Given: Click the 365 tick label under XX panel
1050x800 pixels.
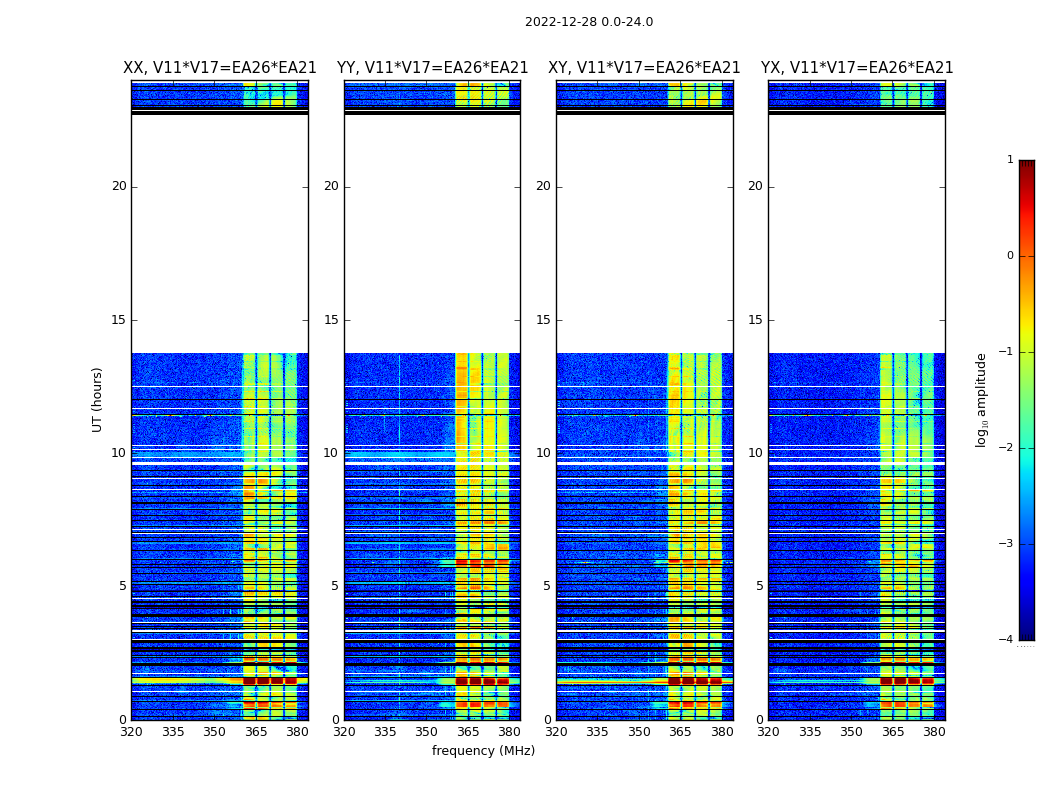Looking at the screenshot, I should point(256,732).
